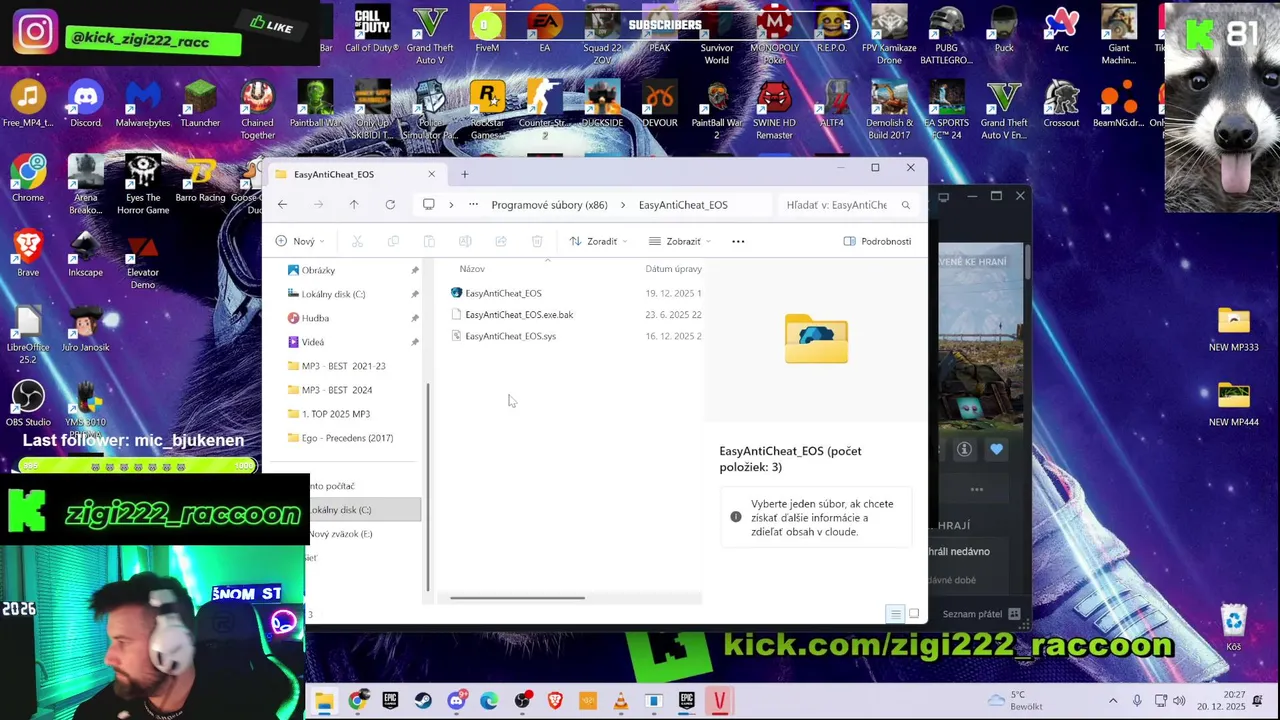Open the Chrome desktop shortcut
The image size is (1280, 720).
pyautogui.click(x=28, y=178)
